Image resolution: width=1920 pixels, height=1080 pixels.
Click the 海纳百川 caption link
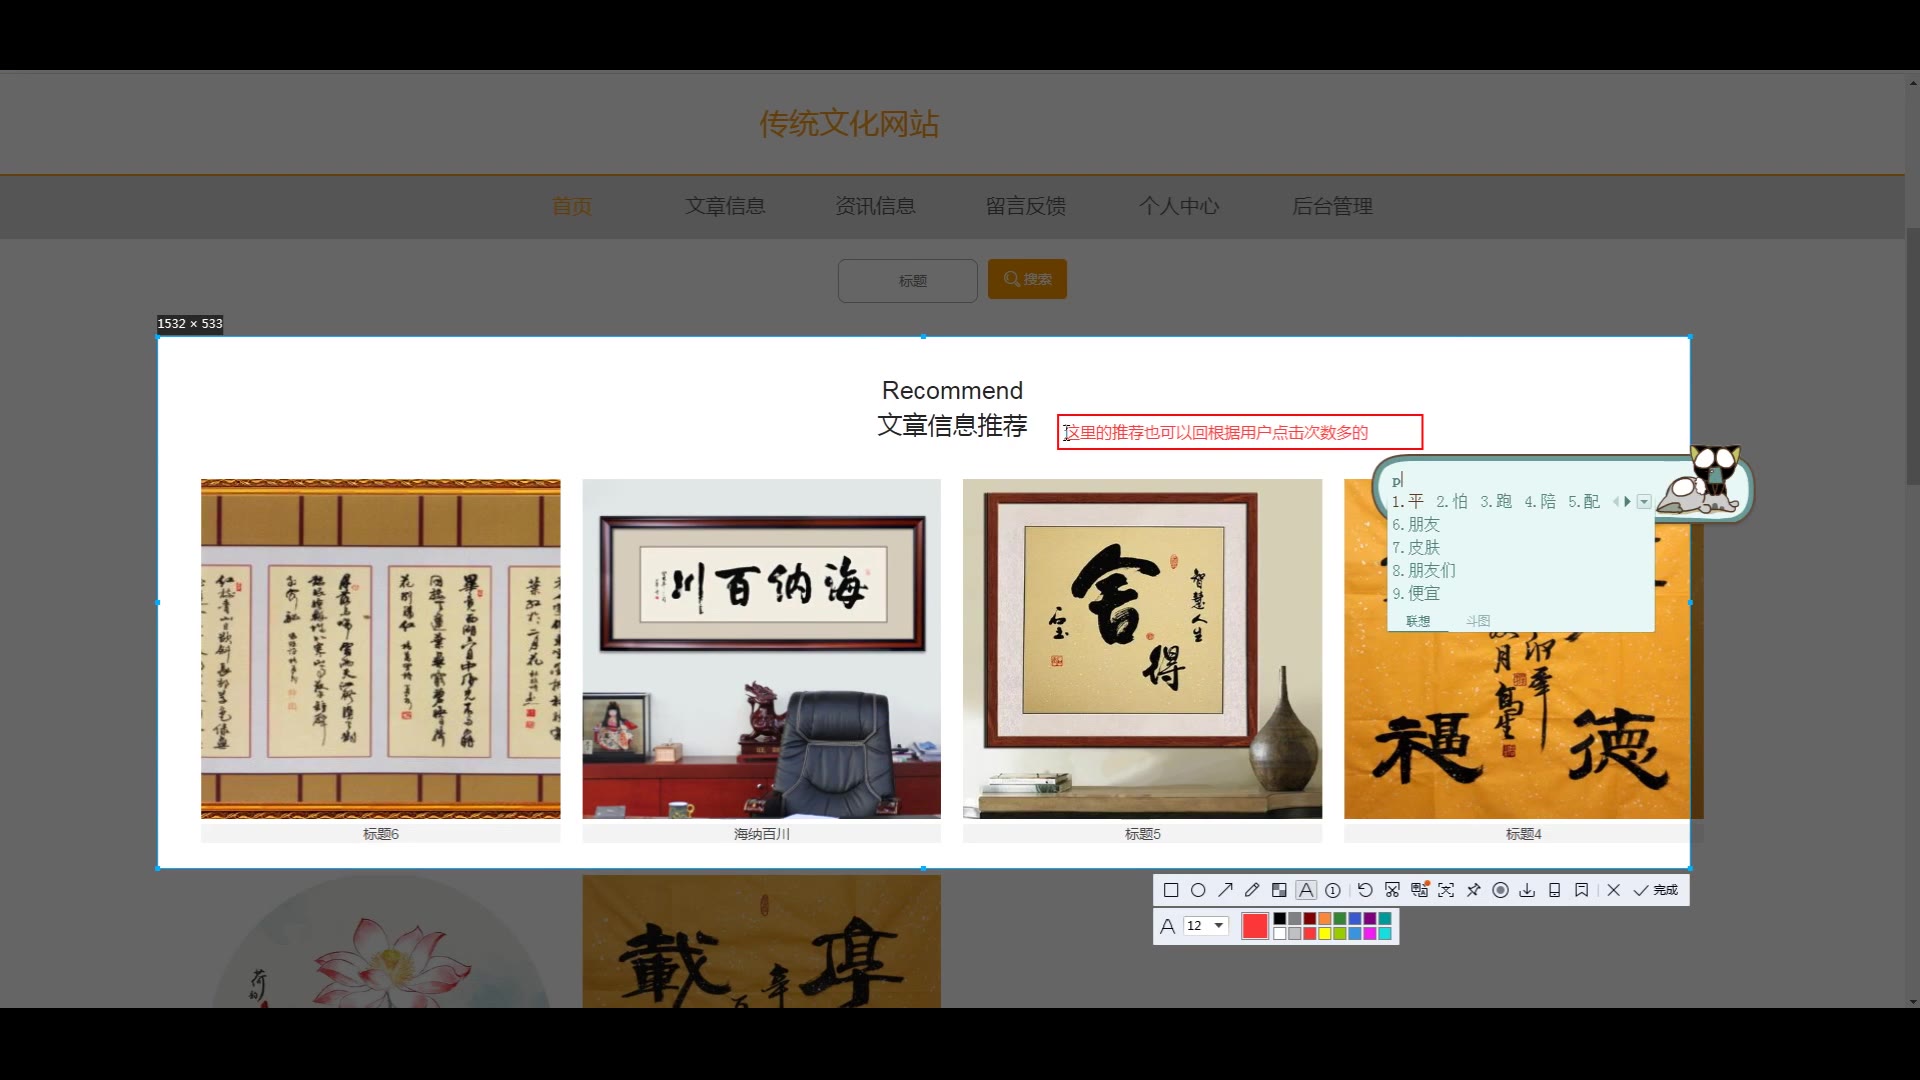point(762,834)
